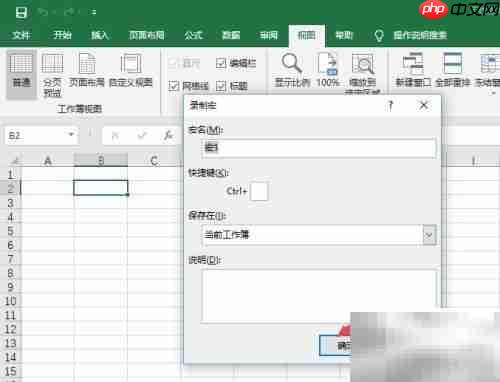Switch to the 公式 (Formulas) tab
500x382 pixels.
pyautogui.click(x=193, y=35)
